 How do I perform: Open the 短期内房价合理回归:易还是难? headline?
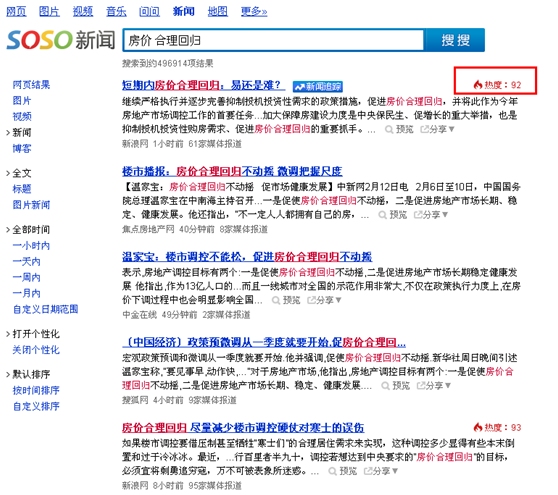(203, 85)
